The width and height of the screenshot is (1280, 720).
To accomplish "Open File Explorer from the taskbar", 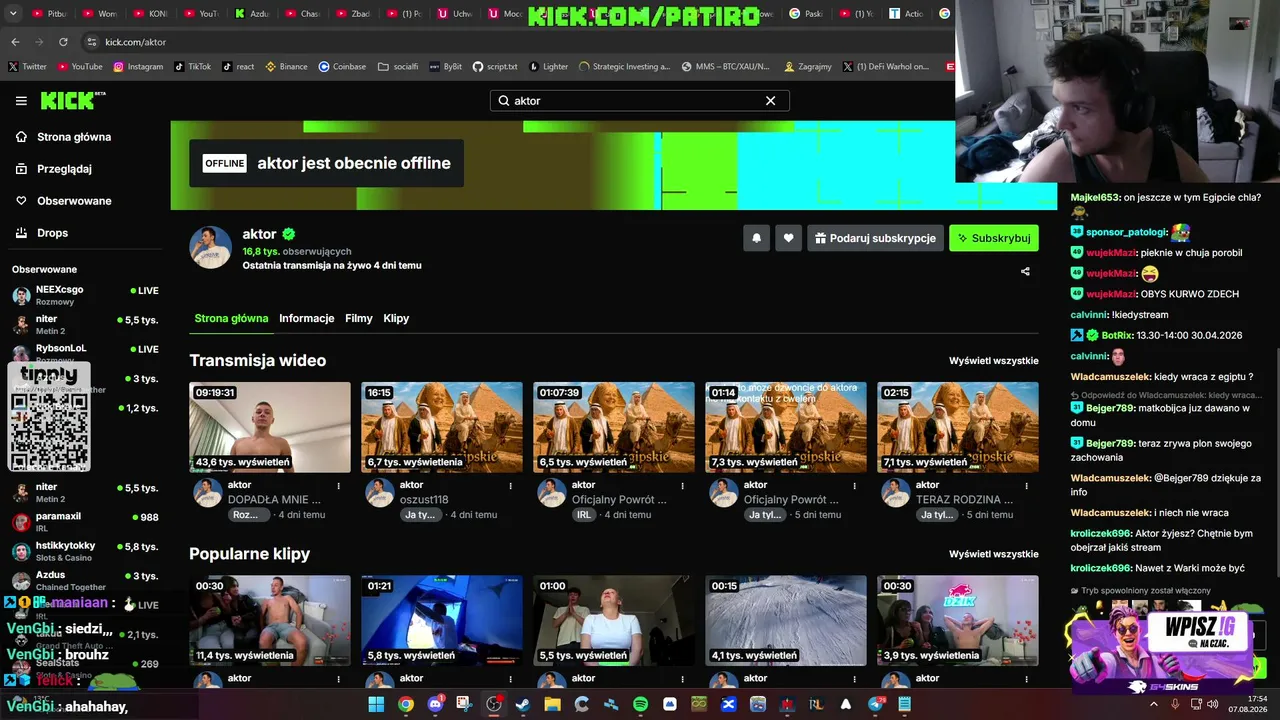I will coord(552,705).
